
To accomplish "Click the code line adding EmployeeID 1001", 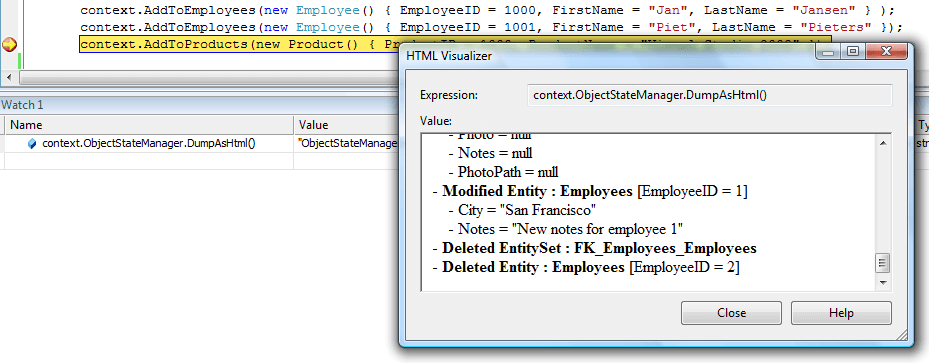I will pos(491,28).
